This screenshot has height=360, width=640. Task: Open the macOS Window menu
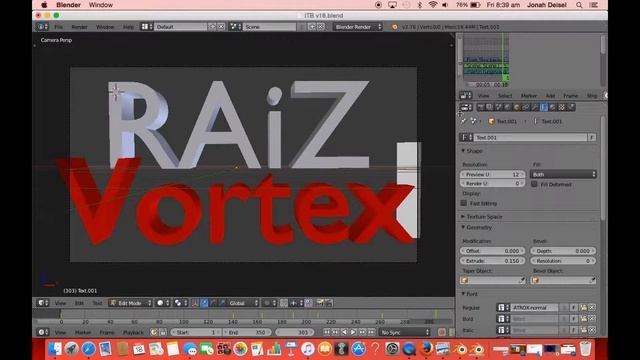[100, 5]
